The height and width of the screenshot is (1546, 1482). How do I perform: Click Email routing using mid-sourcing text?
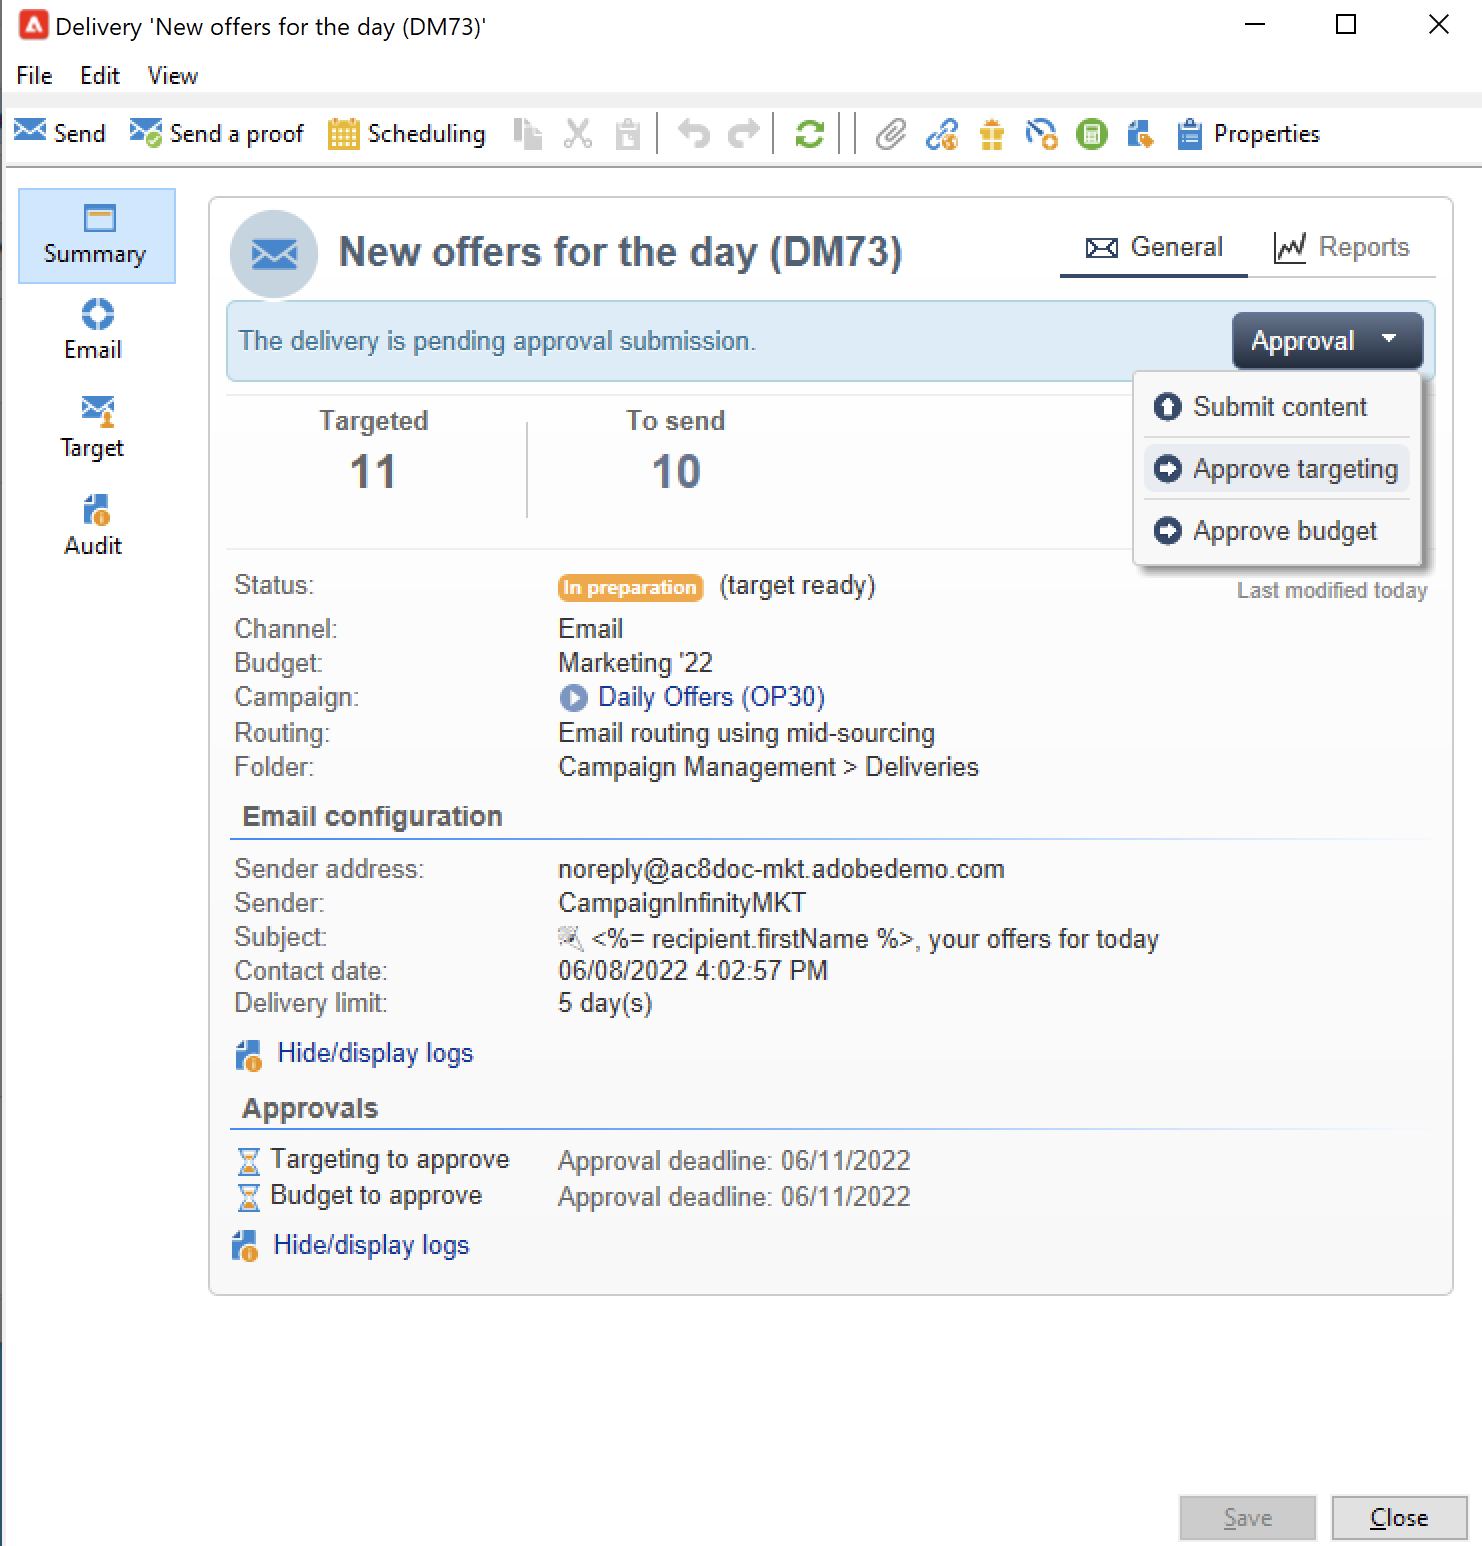click(746, 733)
